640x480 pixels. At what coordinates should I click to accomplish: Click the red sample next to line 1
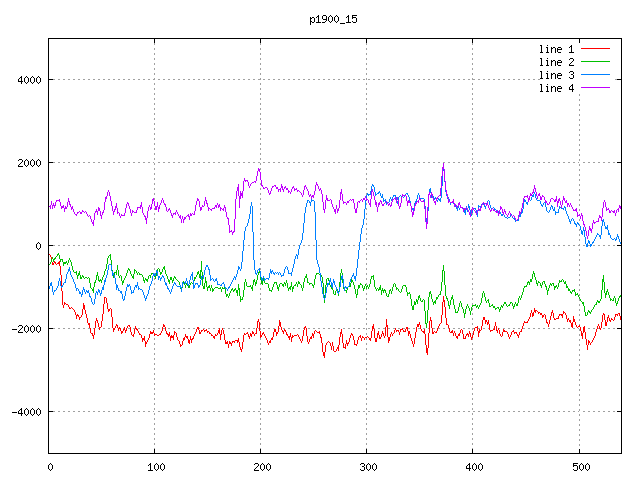click(x=595, y=49)
